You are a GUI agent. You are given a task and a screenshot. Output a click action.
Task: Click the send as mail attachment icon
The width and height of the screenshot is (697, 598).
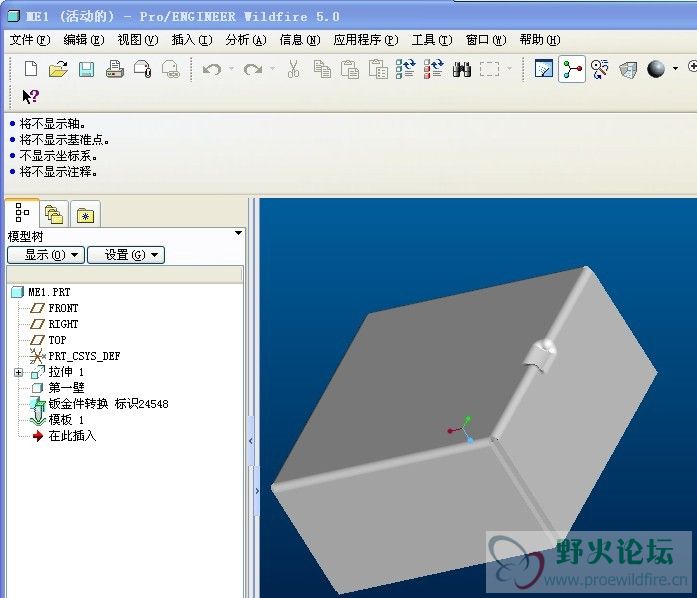[x=143, y=69]
